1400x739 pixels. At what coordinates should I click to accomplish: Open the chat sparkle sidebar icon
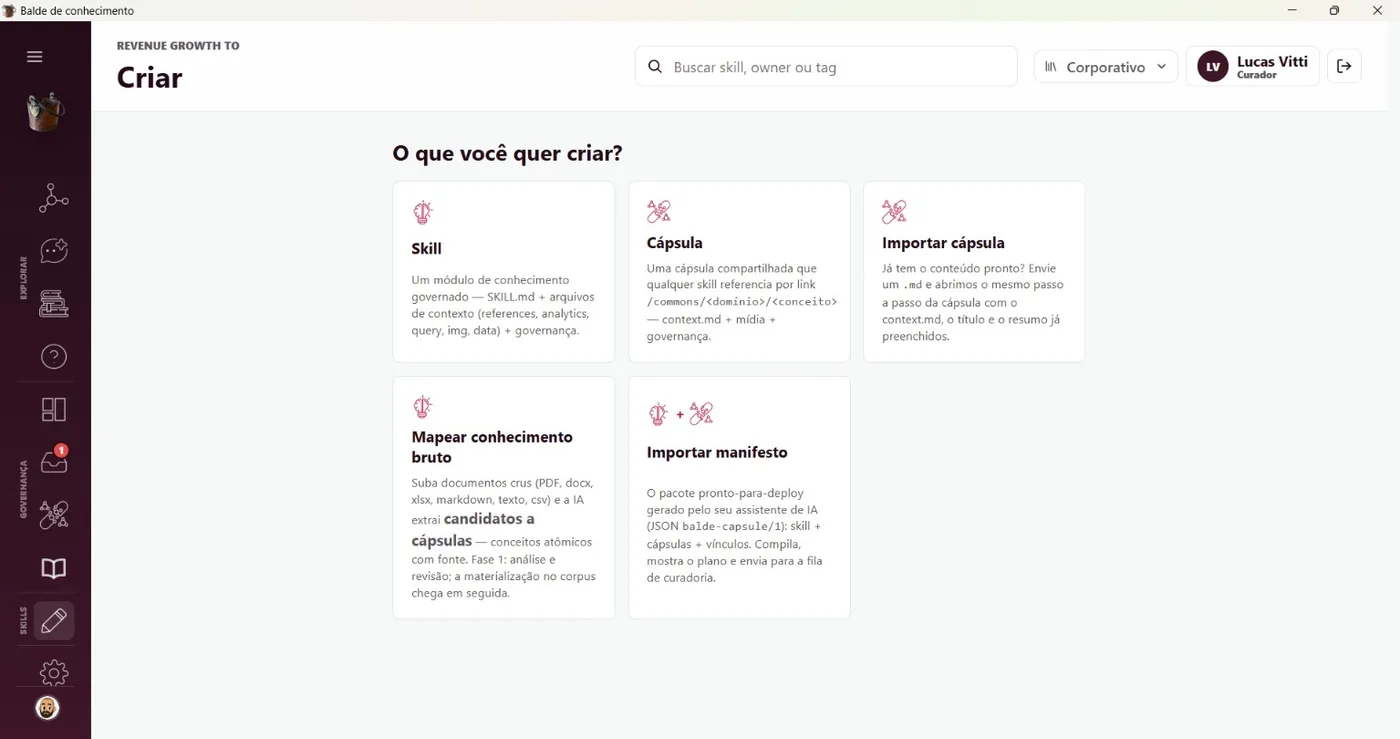click(53, 251)
